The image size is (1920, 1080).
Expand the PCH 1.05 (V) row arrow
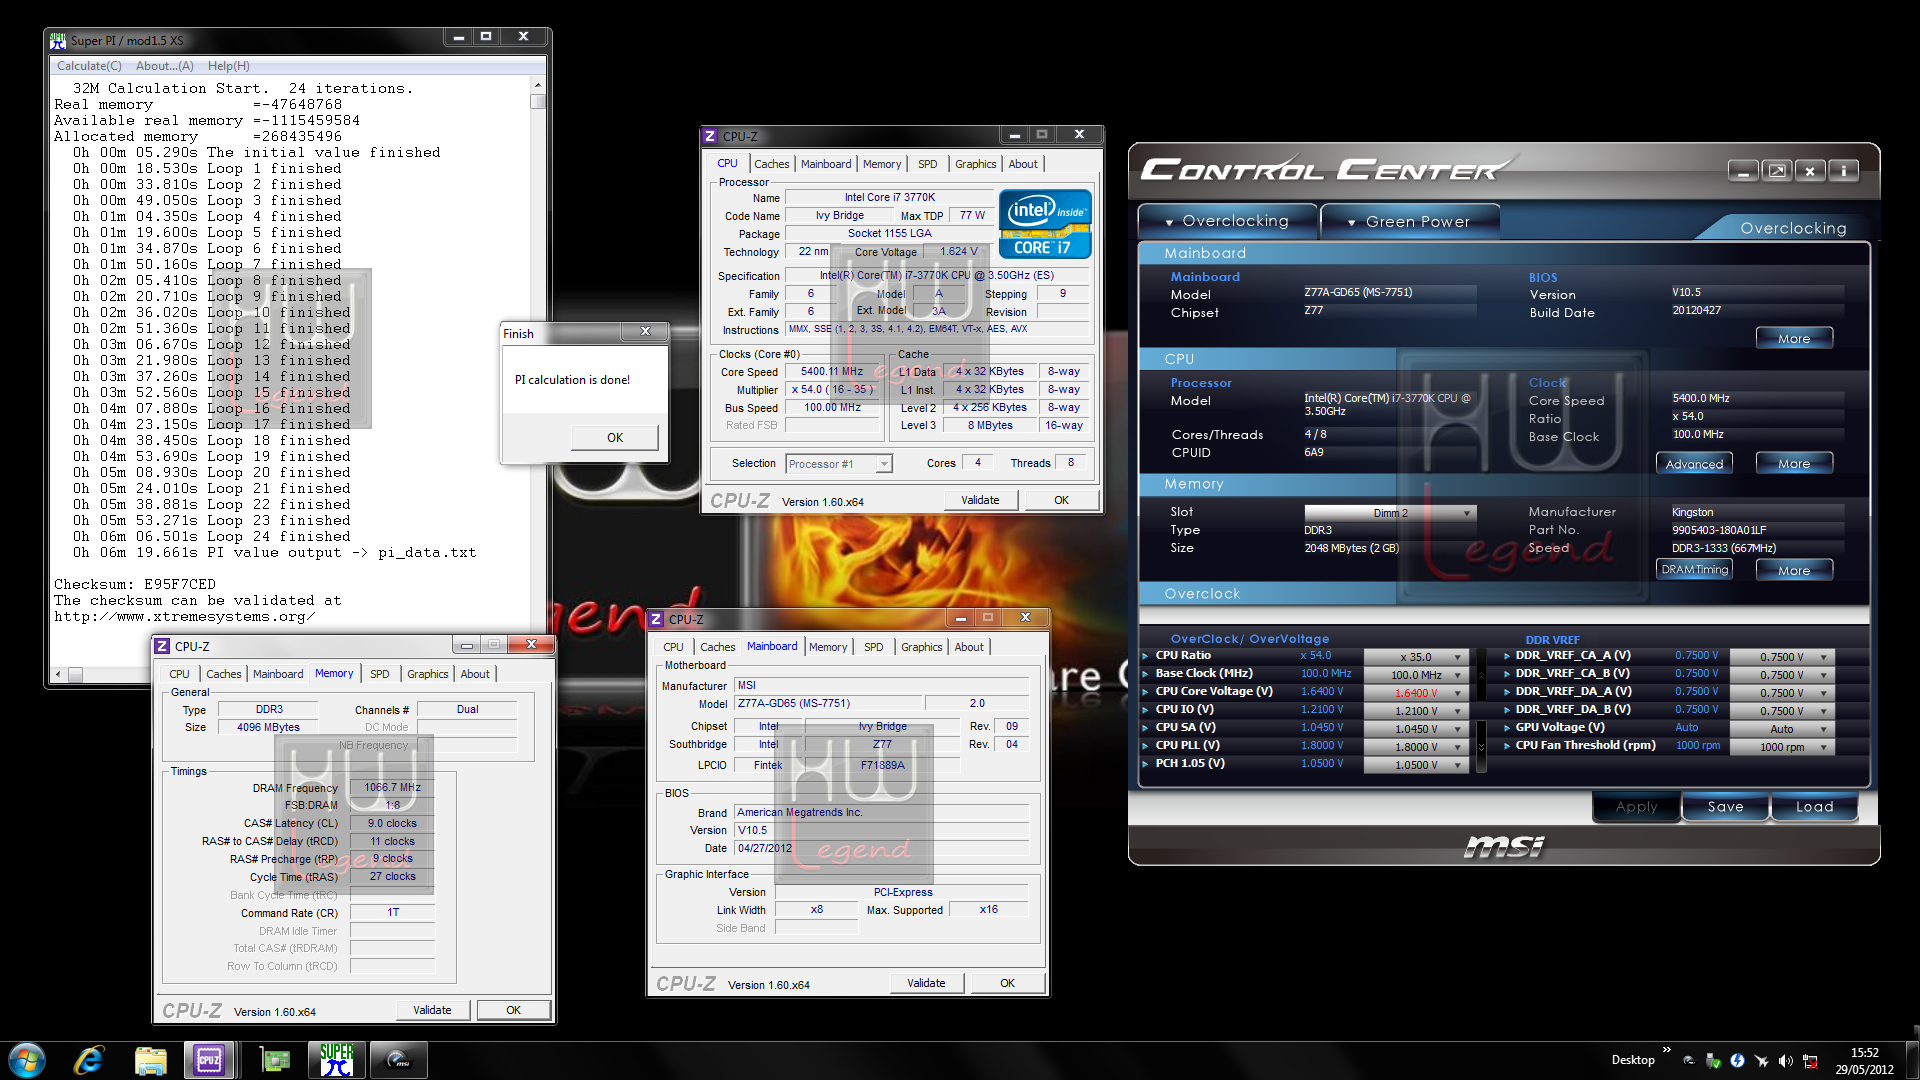tap(1146, 764)
